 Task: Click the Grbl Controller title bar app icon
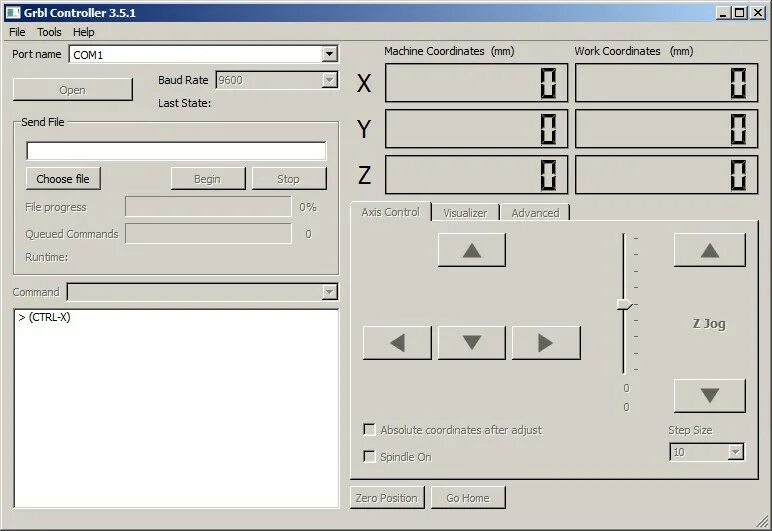tap(13, 12)
